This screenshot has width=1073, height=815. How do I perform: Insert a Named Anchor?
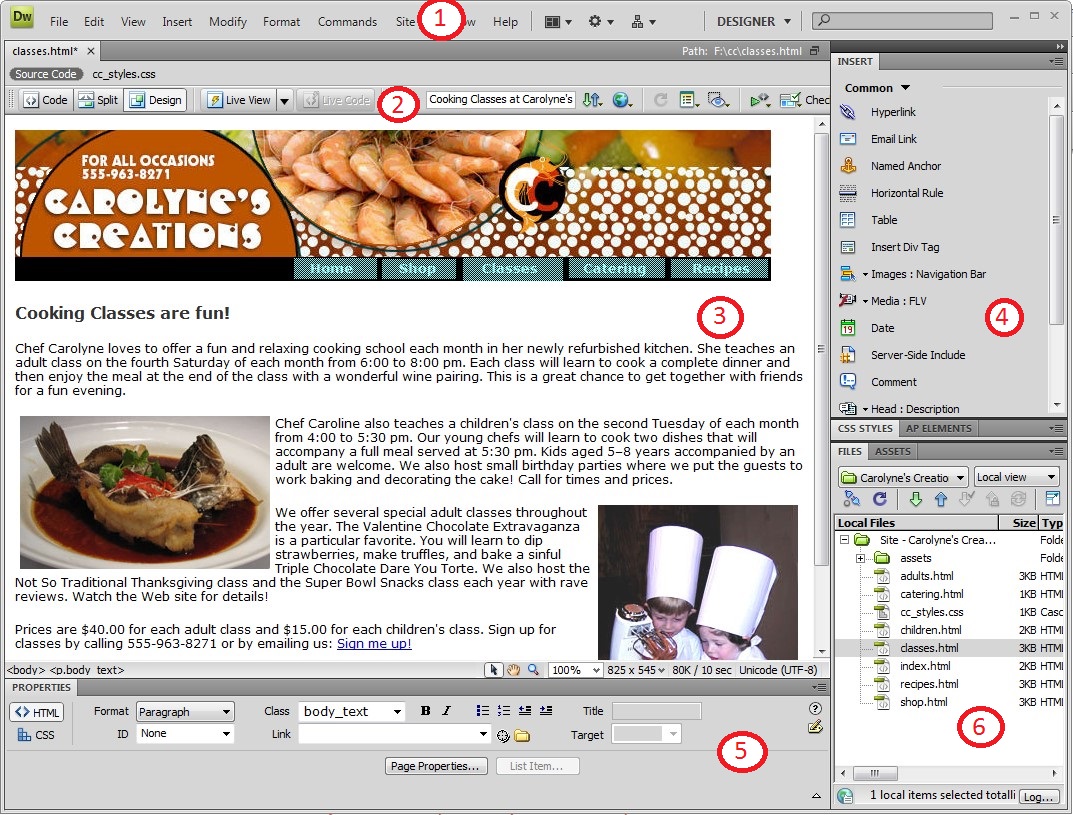905,166
